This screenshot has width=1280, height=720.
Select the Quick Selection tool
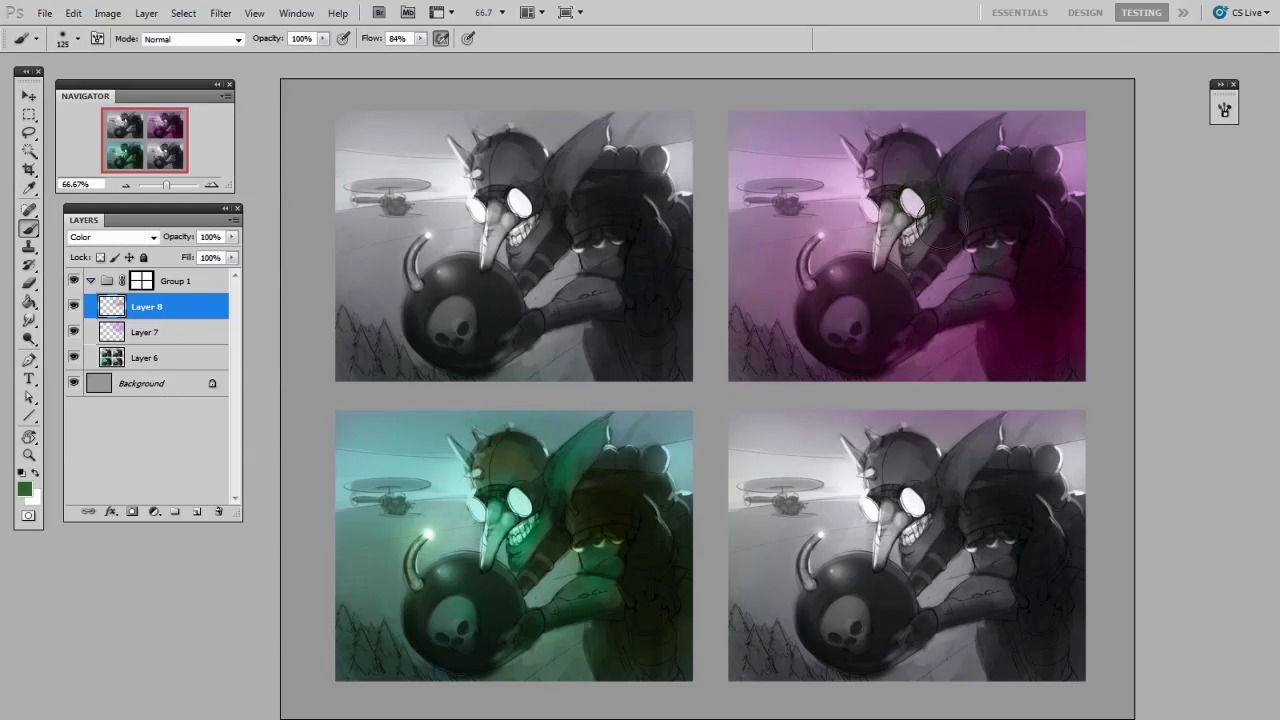pyautogui.click(x=29, y=151)
